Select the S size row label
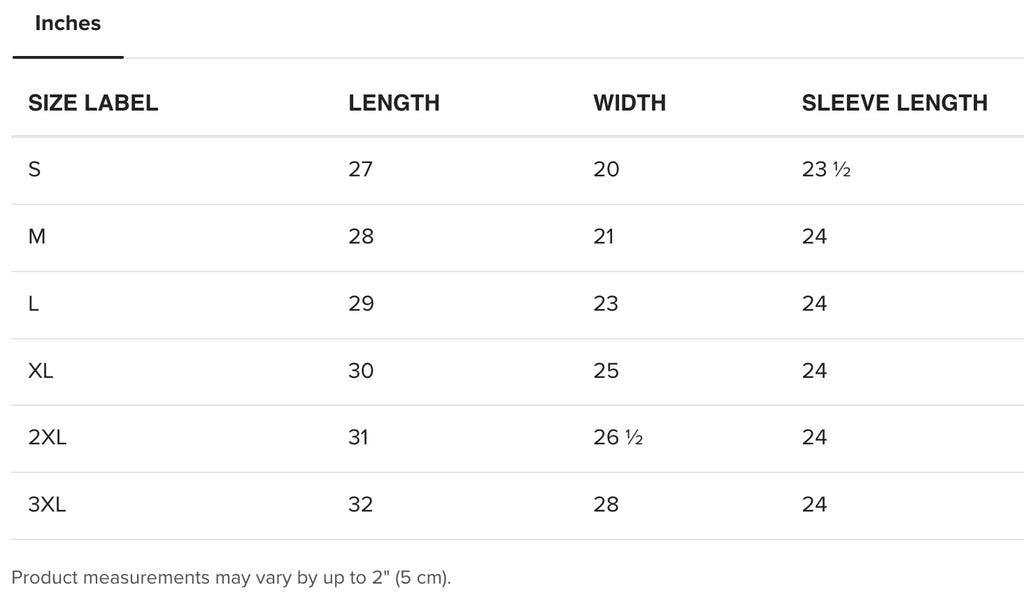Image resolution: width=1024 pixels, height=613 pixels. tap(35, 170)
